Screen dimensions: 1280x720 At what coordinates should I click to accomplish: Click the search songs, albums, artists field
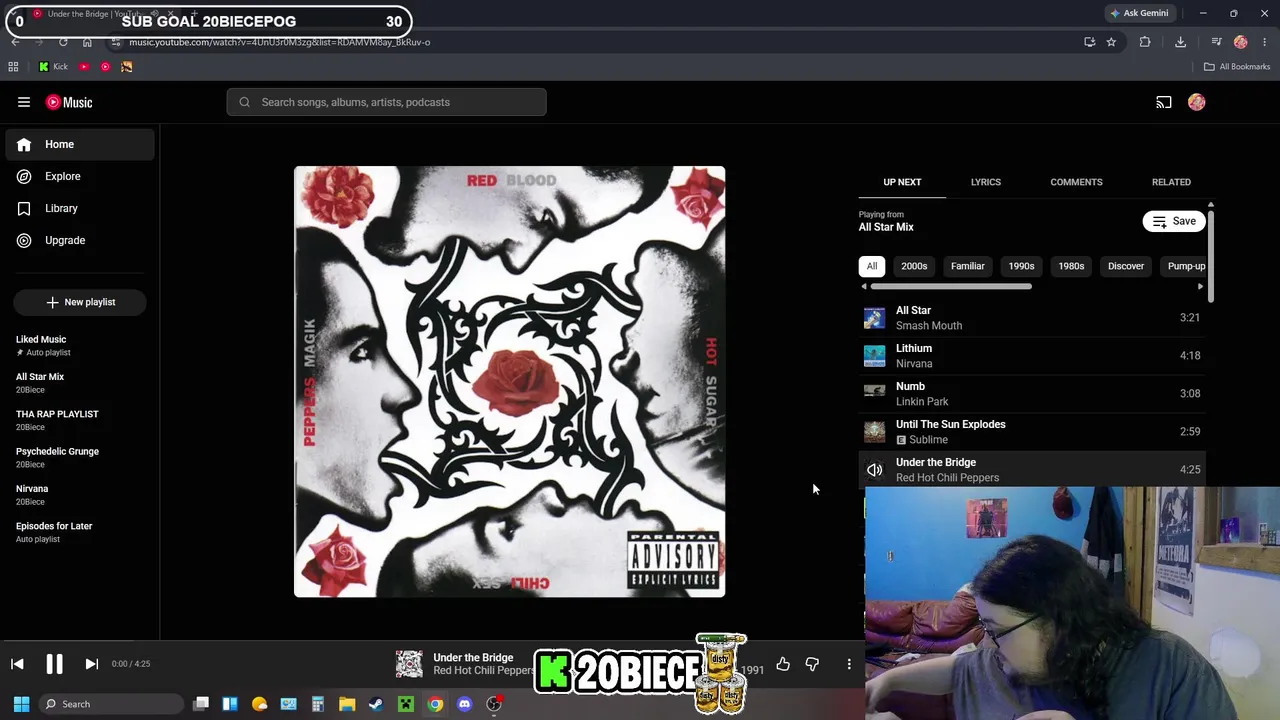pyautogui.click(x=387, y=102)
